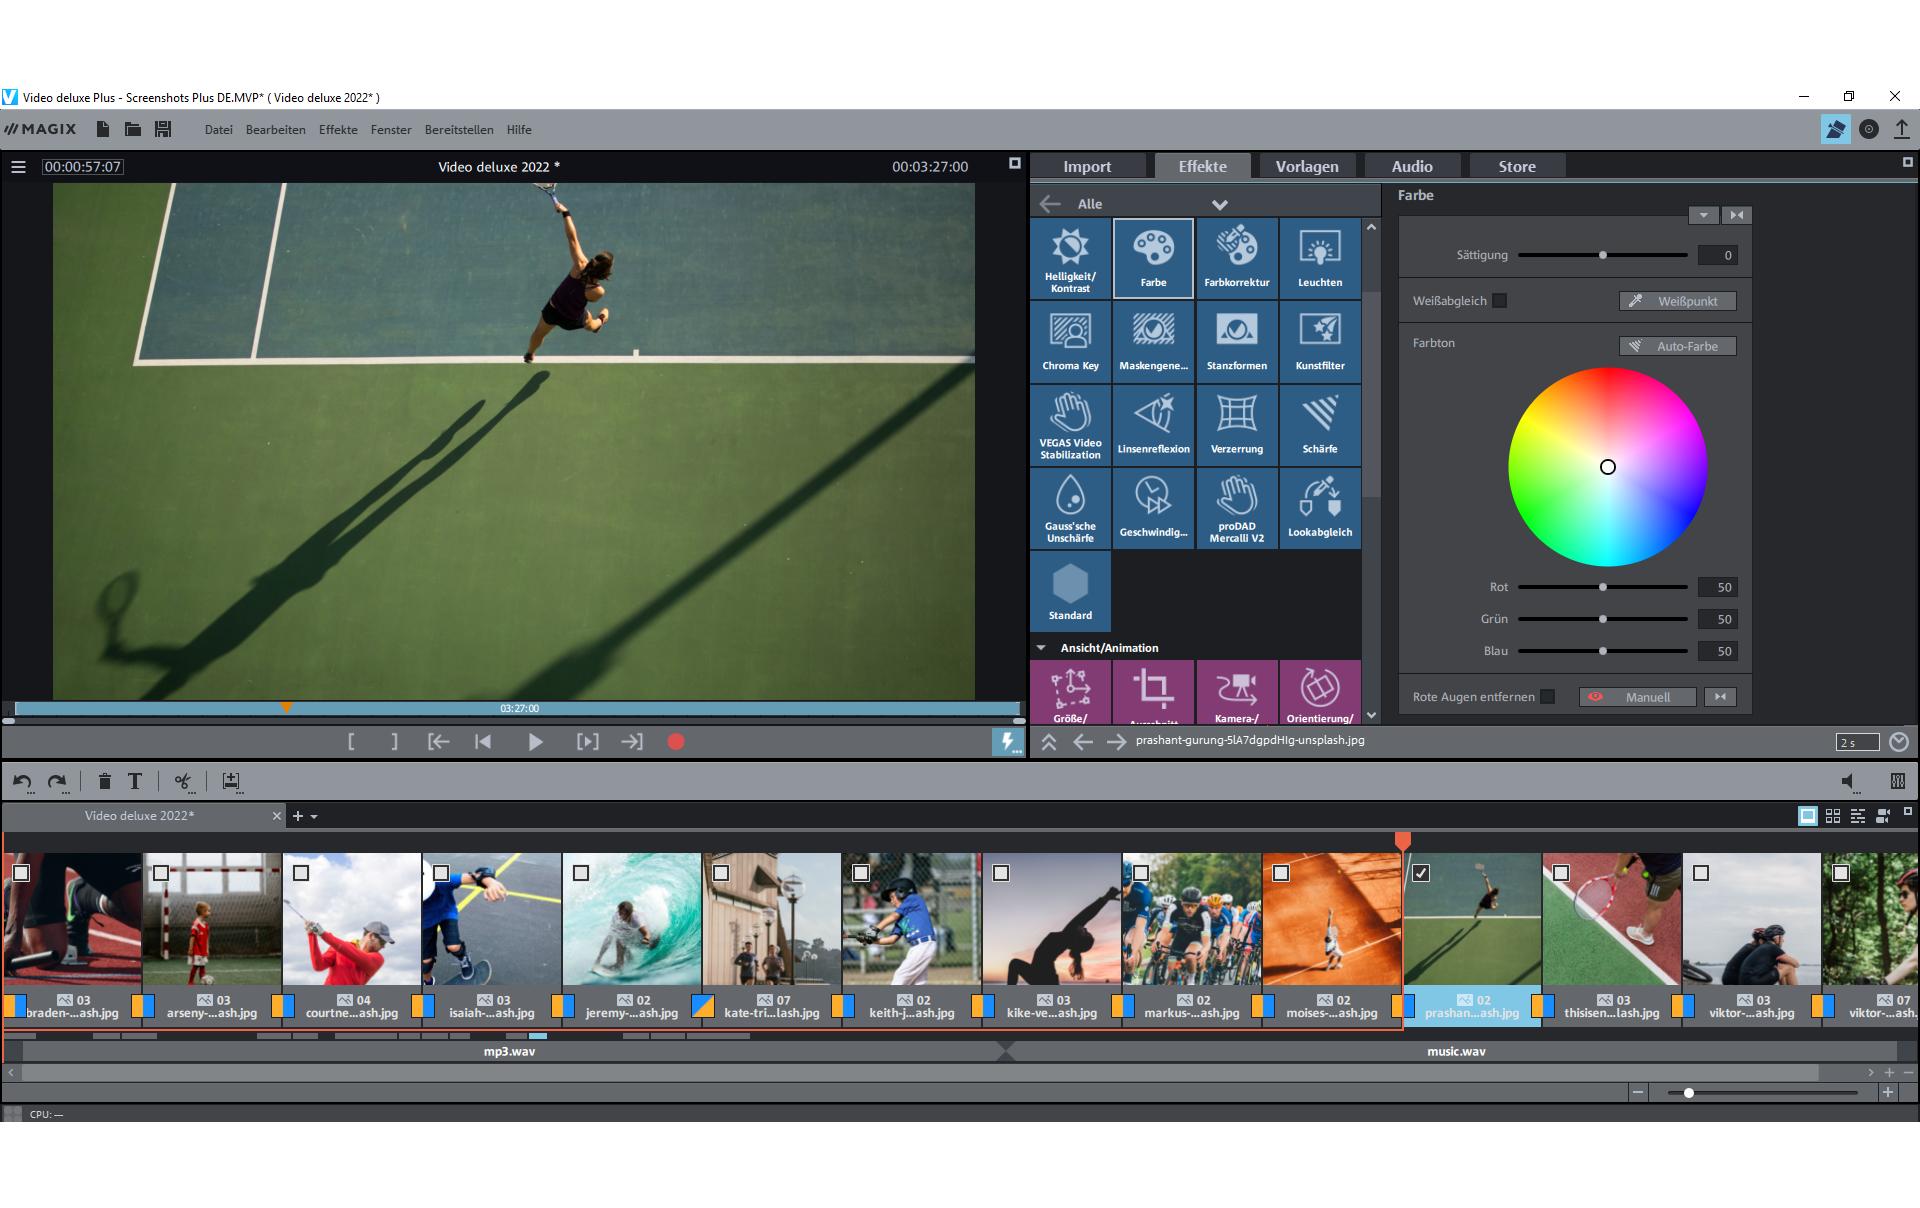Click the delete trash icon

click(x=104, y=782)
